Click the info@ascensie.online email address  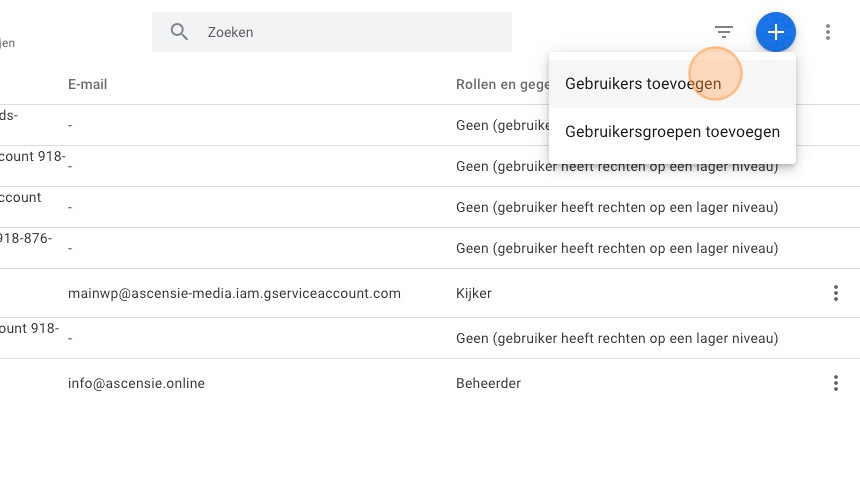[x=136, y=383]
